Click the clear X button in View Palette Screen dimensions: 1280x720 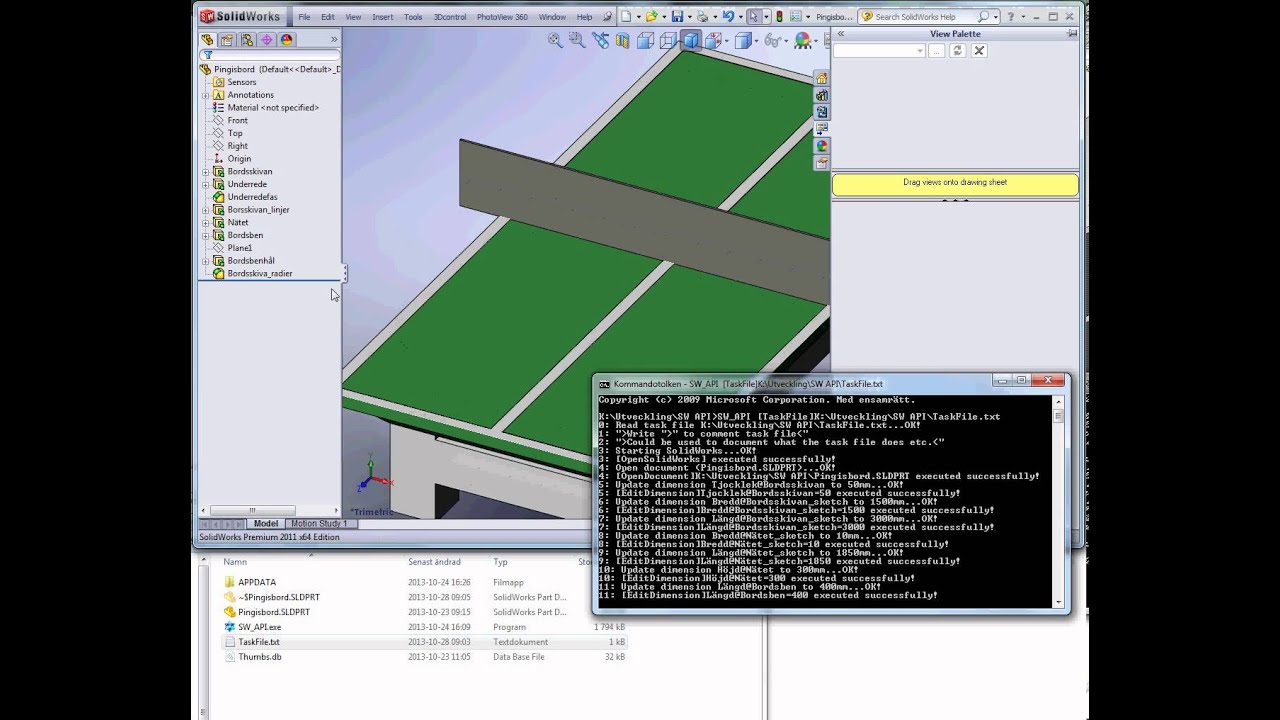click(979, 50)
